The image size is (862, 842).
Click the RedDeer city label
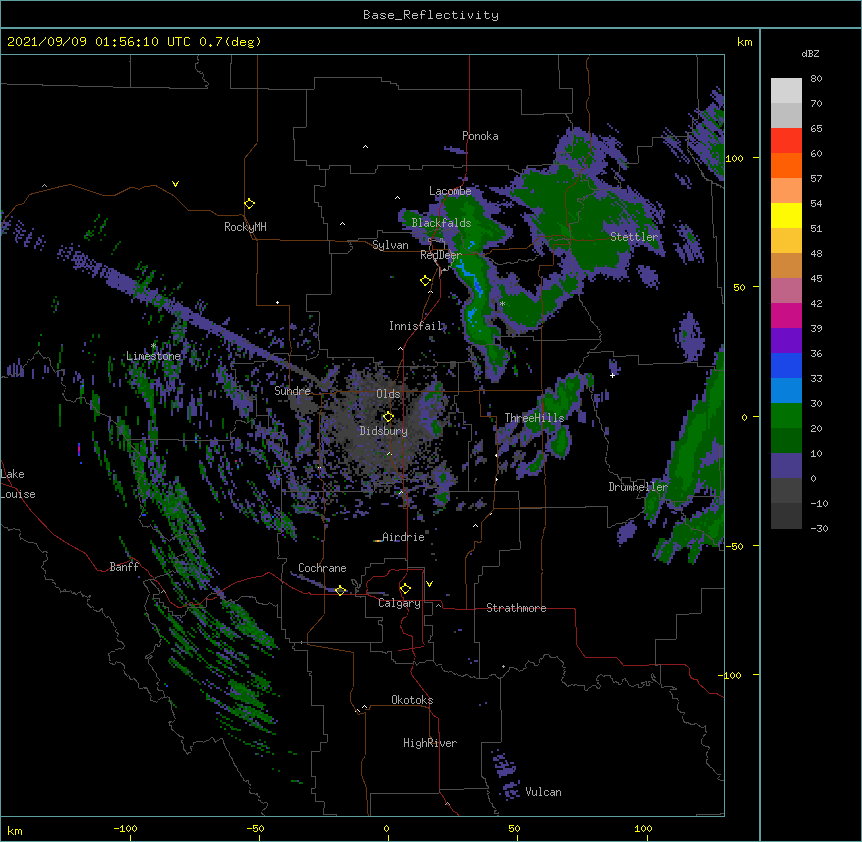pos(441,255)
